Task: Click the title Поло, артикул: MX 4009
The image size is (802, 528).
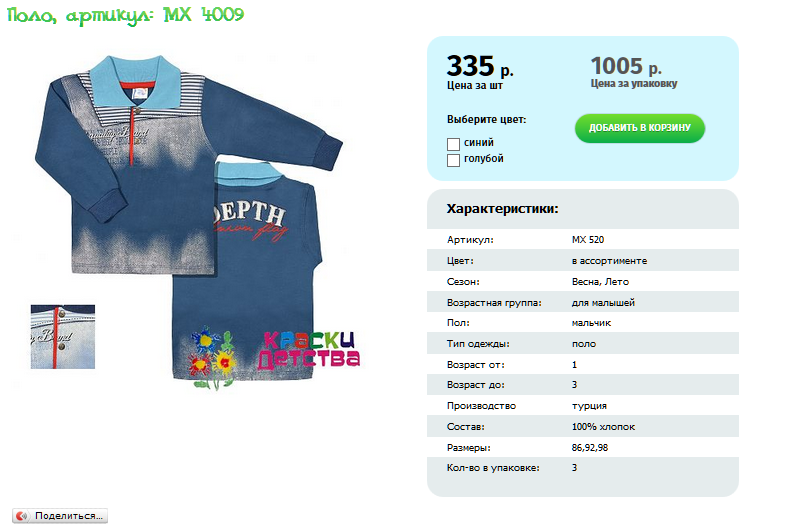Action: tap(126, 15)
